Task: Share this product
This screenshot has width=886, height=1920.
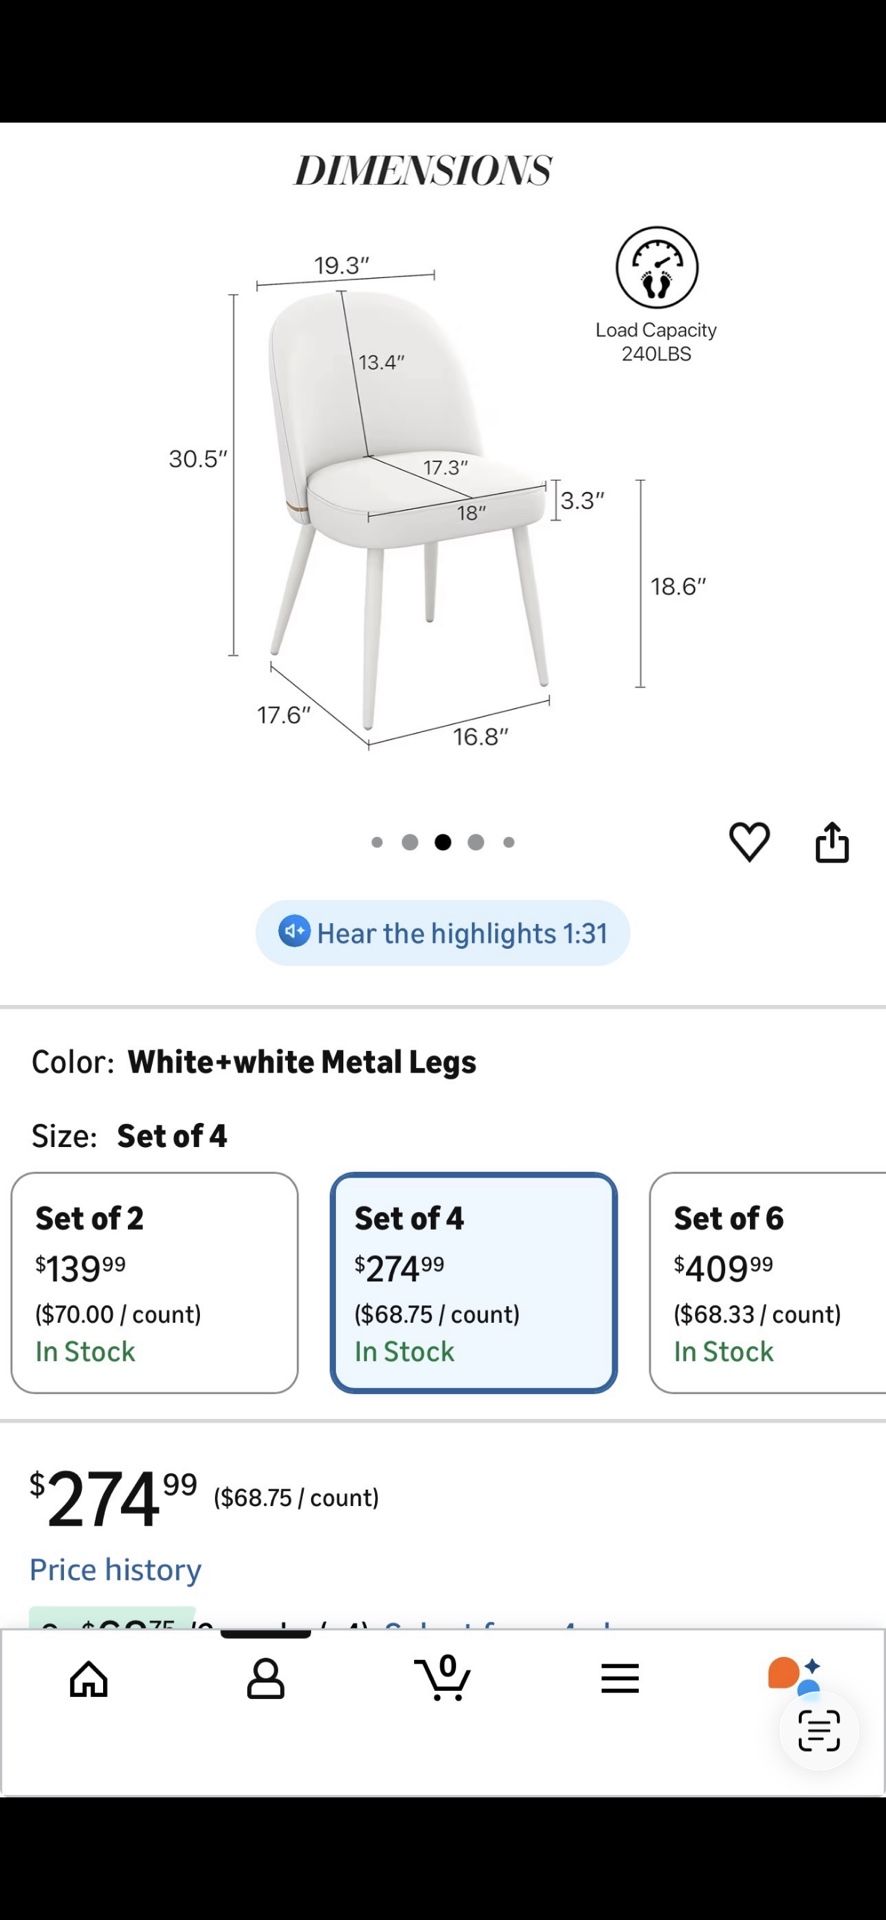Action: [832, 841]
